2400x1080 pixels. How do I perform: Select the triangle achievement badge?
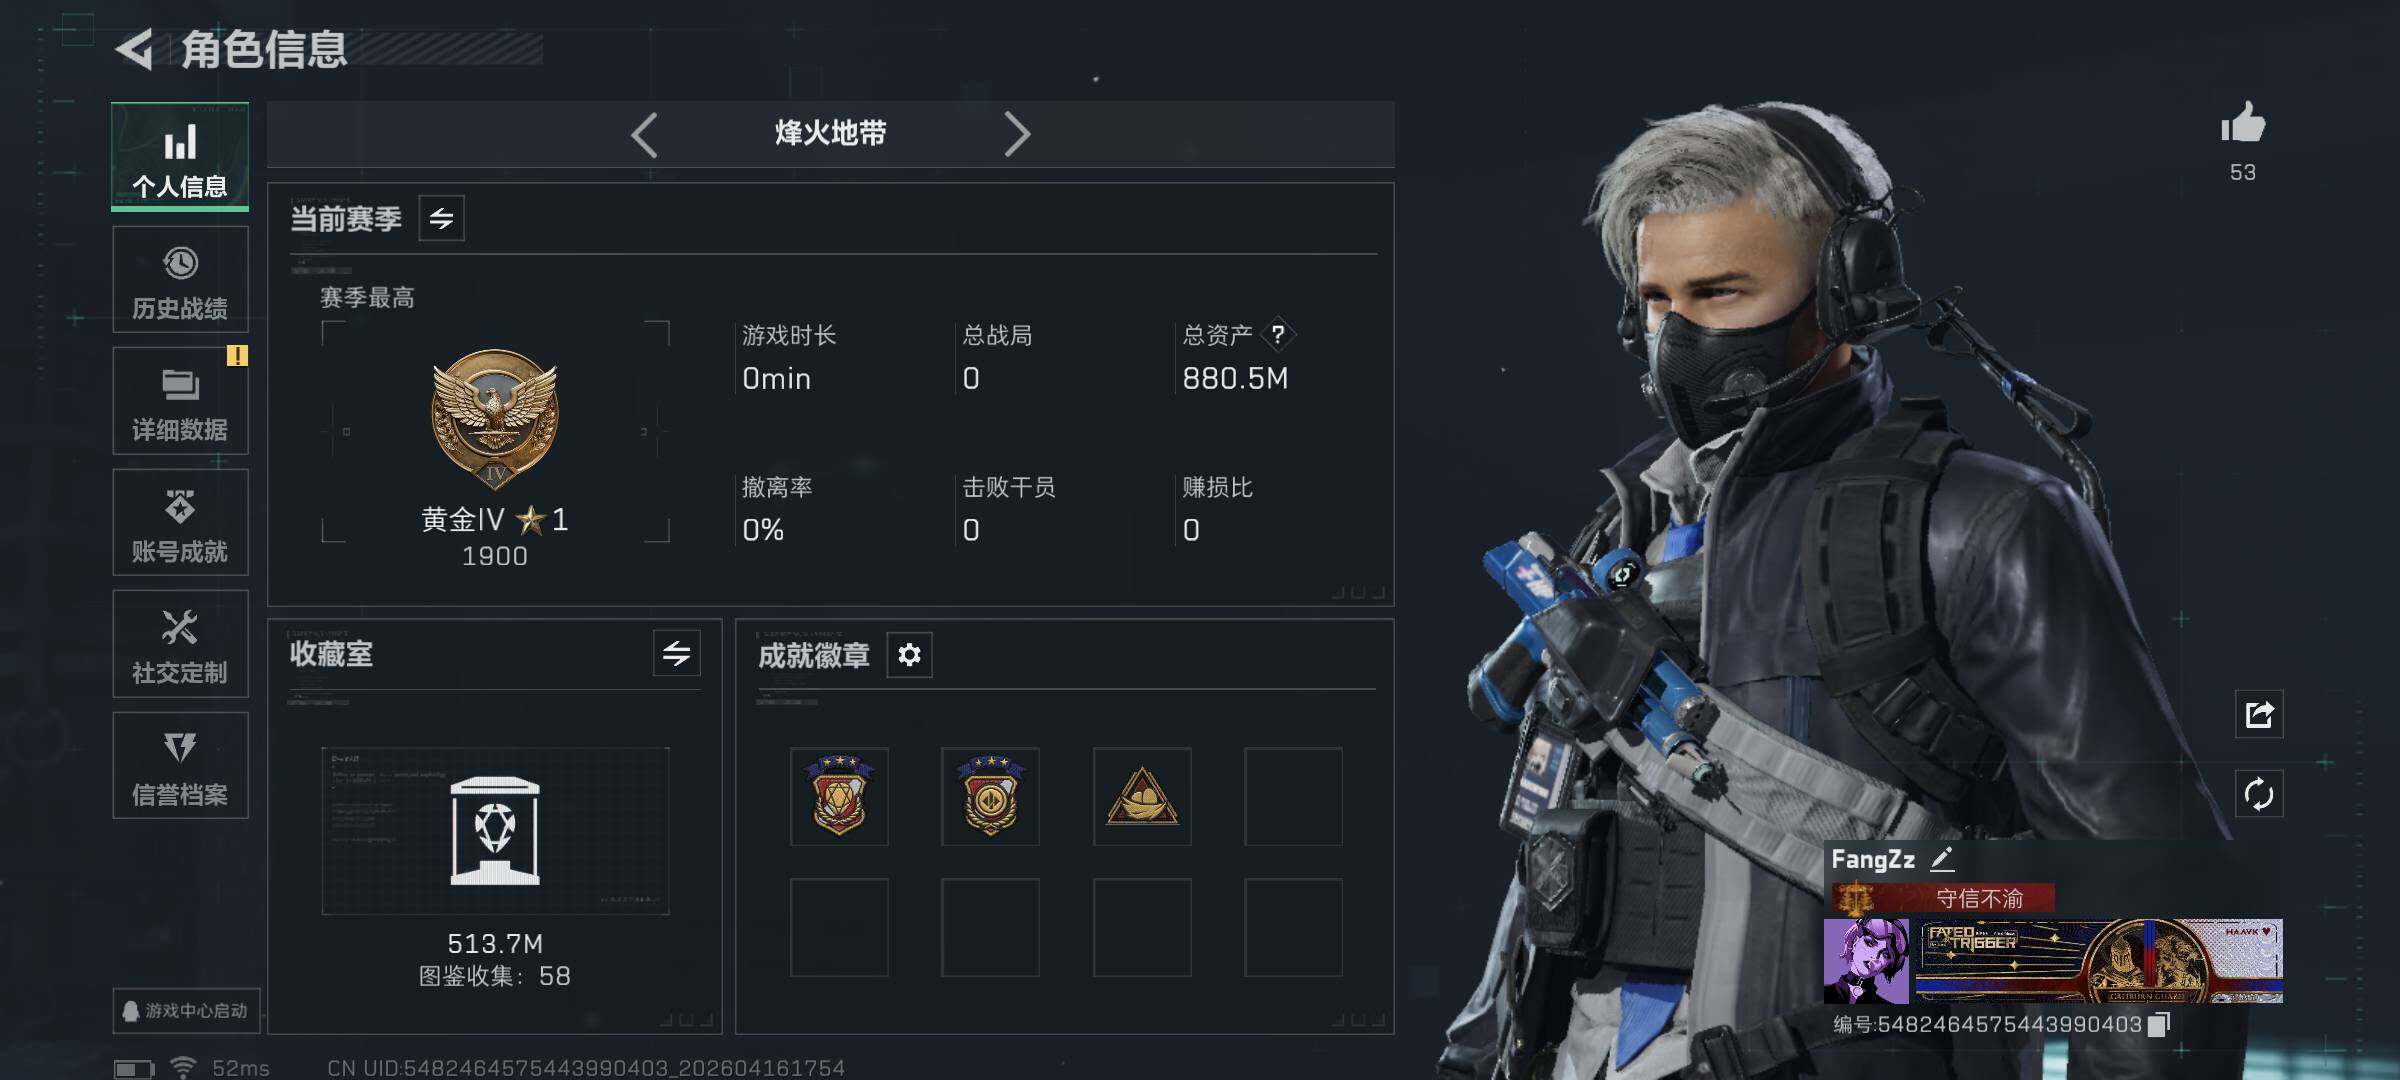[1142, 797]
